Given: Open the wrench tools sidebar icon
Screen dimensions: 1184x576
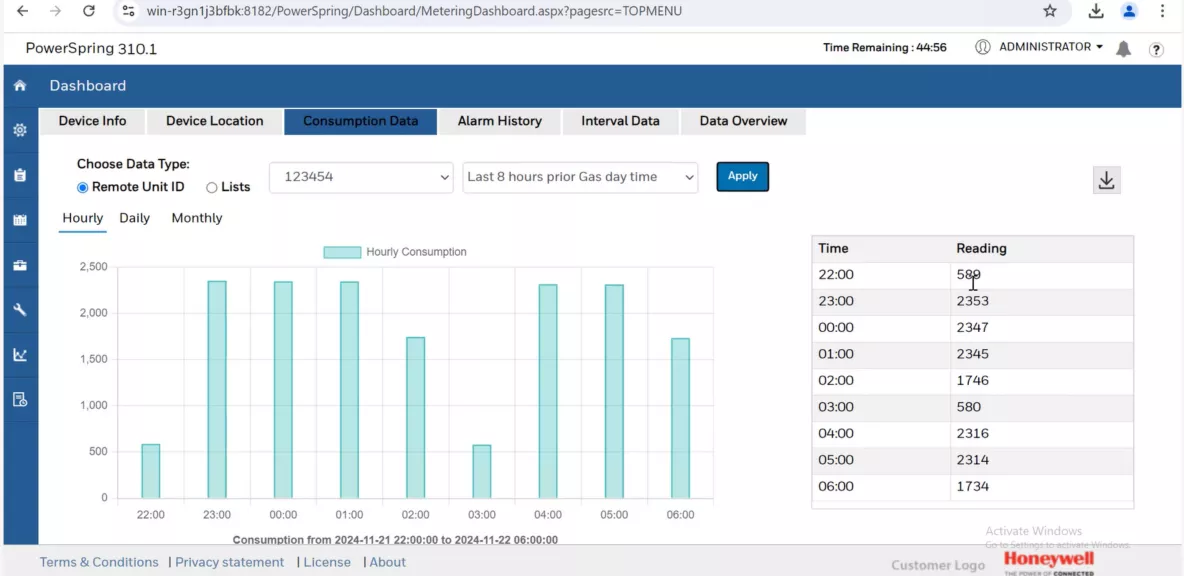Looking at the screenshot, I should (x=19, y=310).
